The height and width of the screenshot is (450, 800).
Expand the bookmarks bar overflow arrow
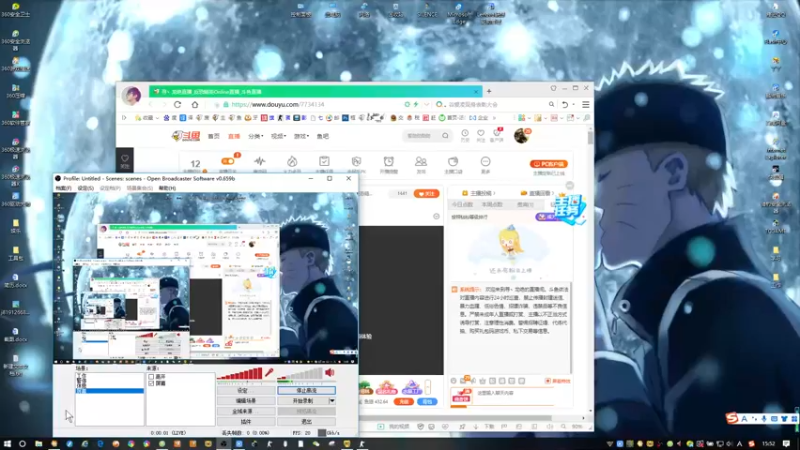[494, 118]
